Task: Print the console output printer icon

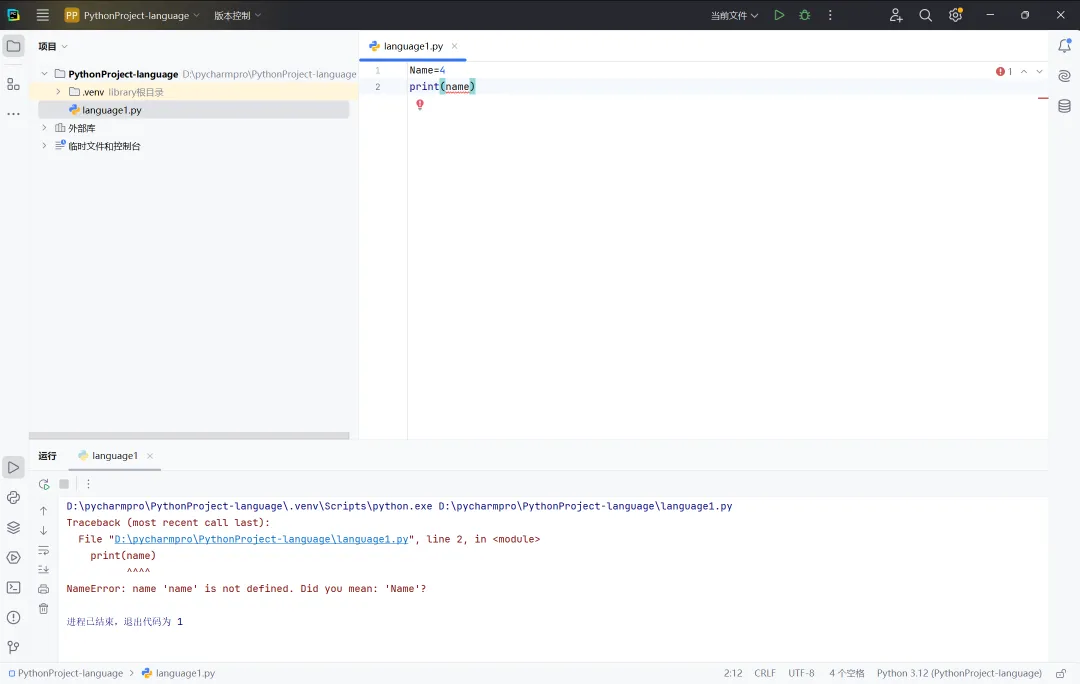Action: pyautogui.click(x=43, y=589)
